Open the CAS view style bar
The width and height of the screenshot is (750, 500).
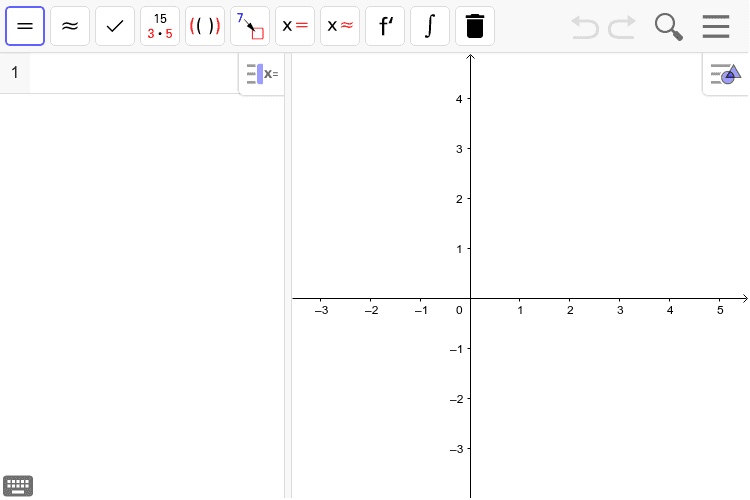pos(262,74)
